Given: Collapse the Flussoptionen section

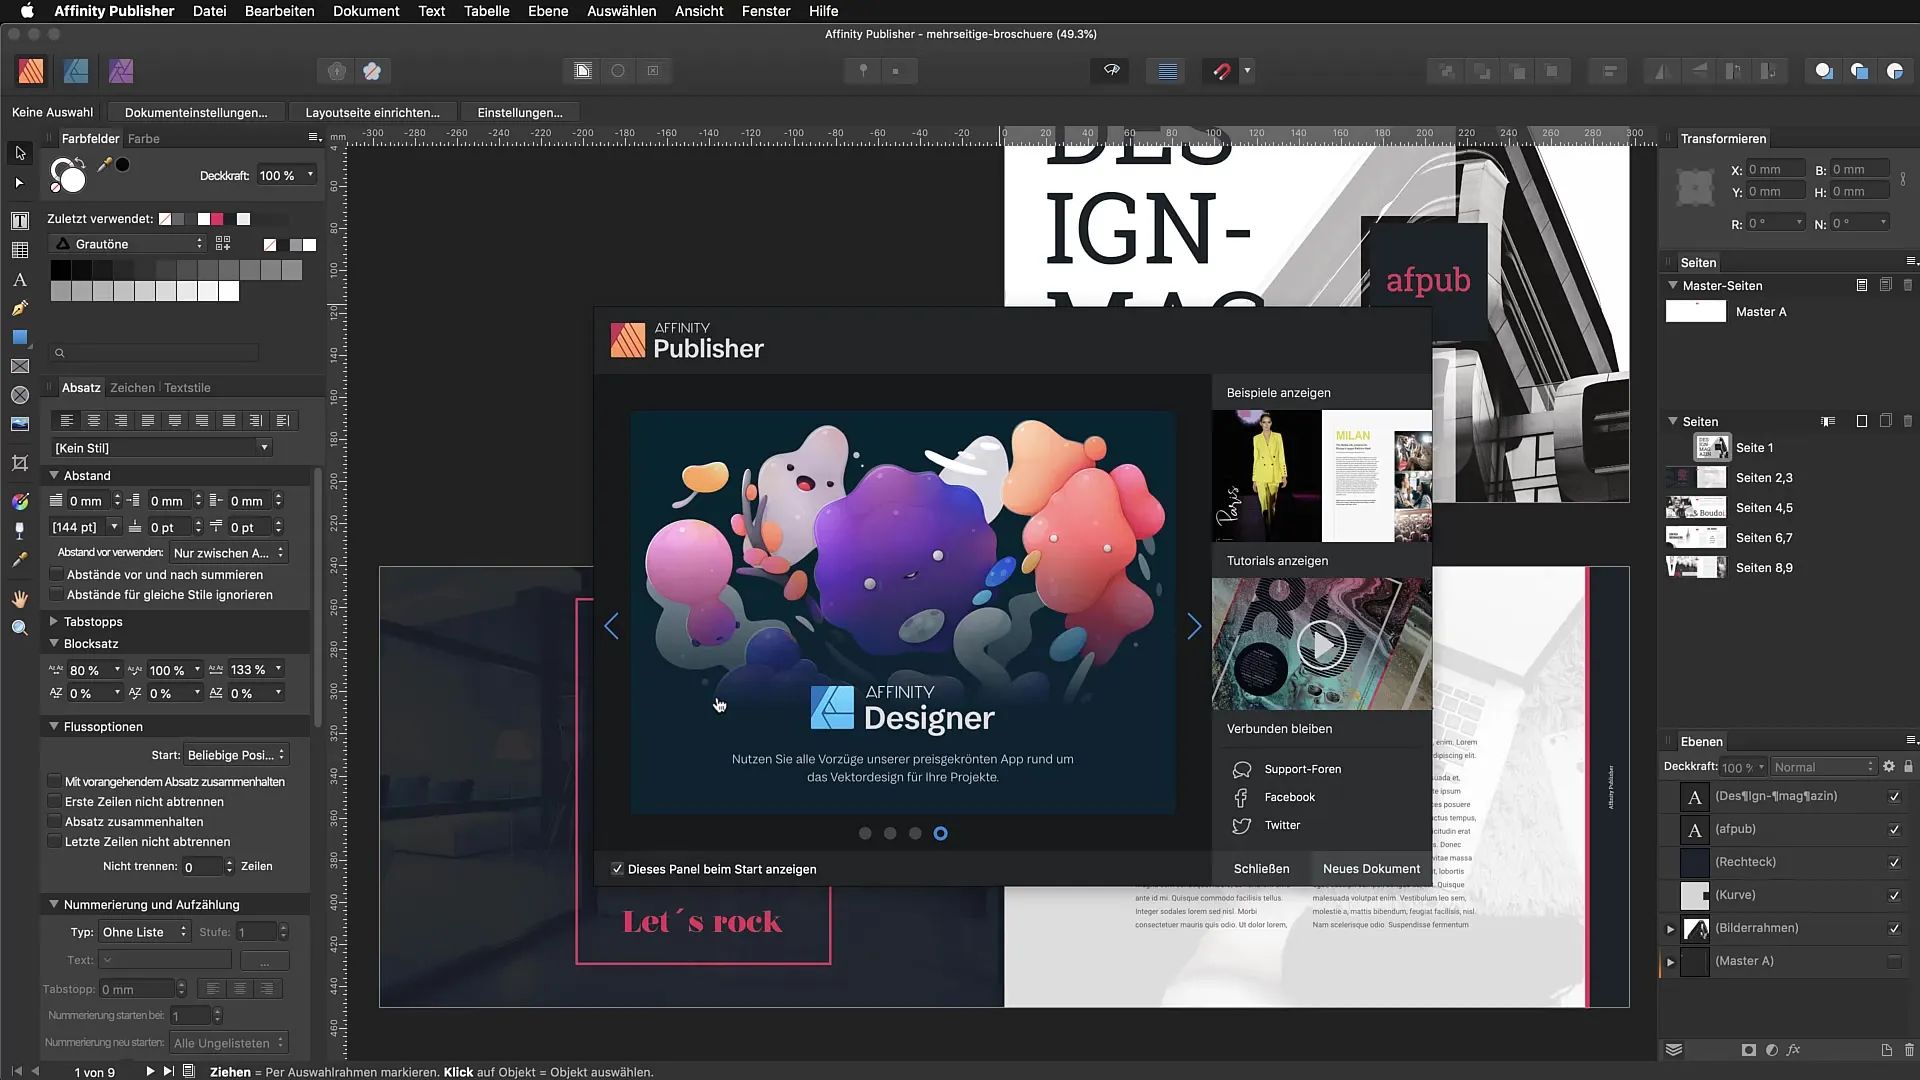Looking at the screenshot, I should coord(54,726).
